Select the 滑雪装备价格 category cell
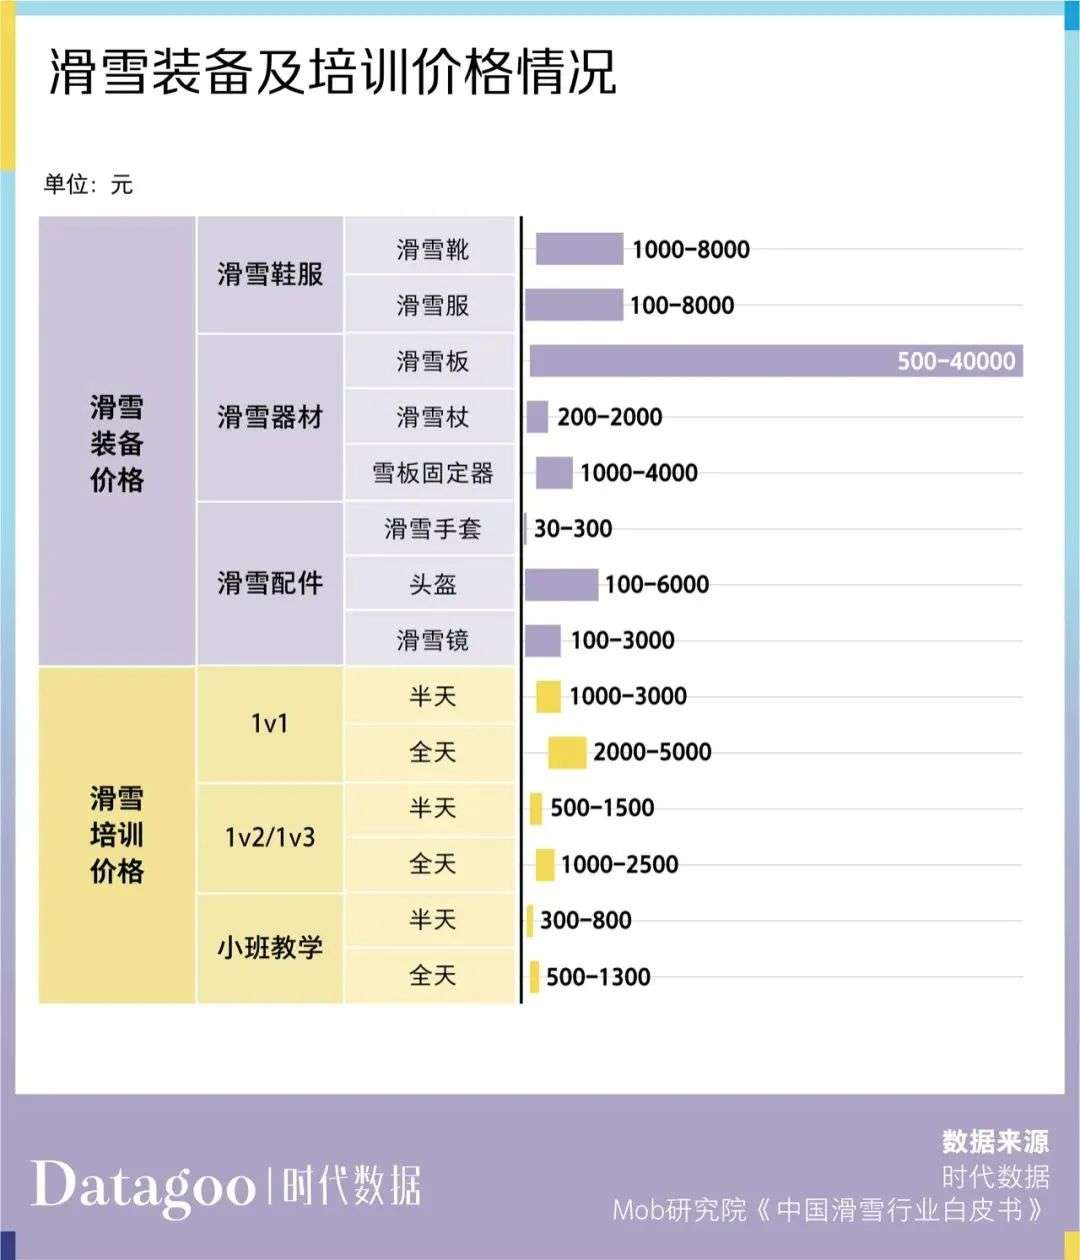The image size is (1080, 1260). coord(117,442)
